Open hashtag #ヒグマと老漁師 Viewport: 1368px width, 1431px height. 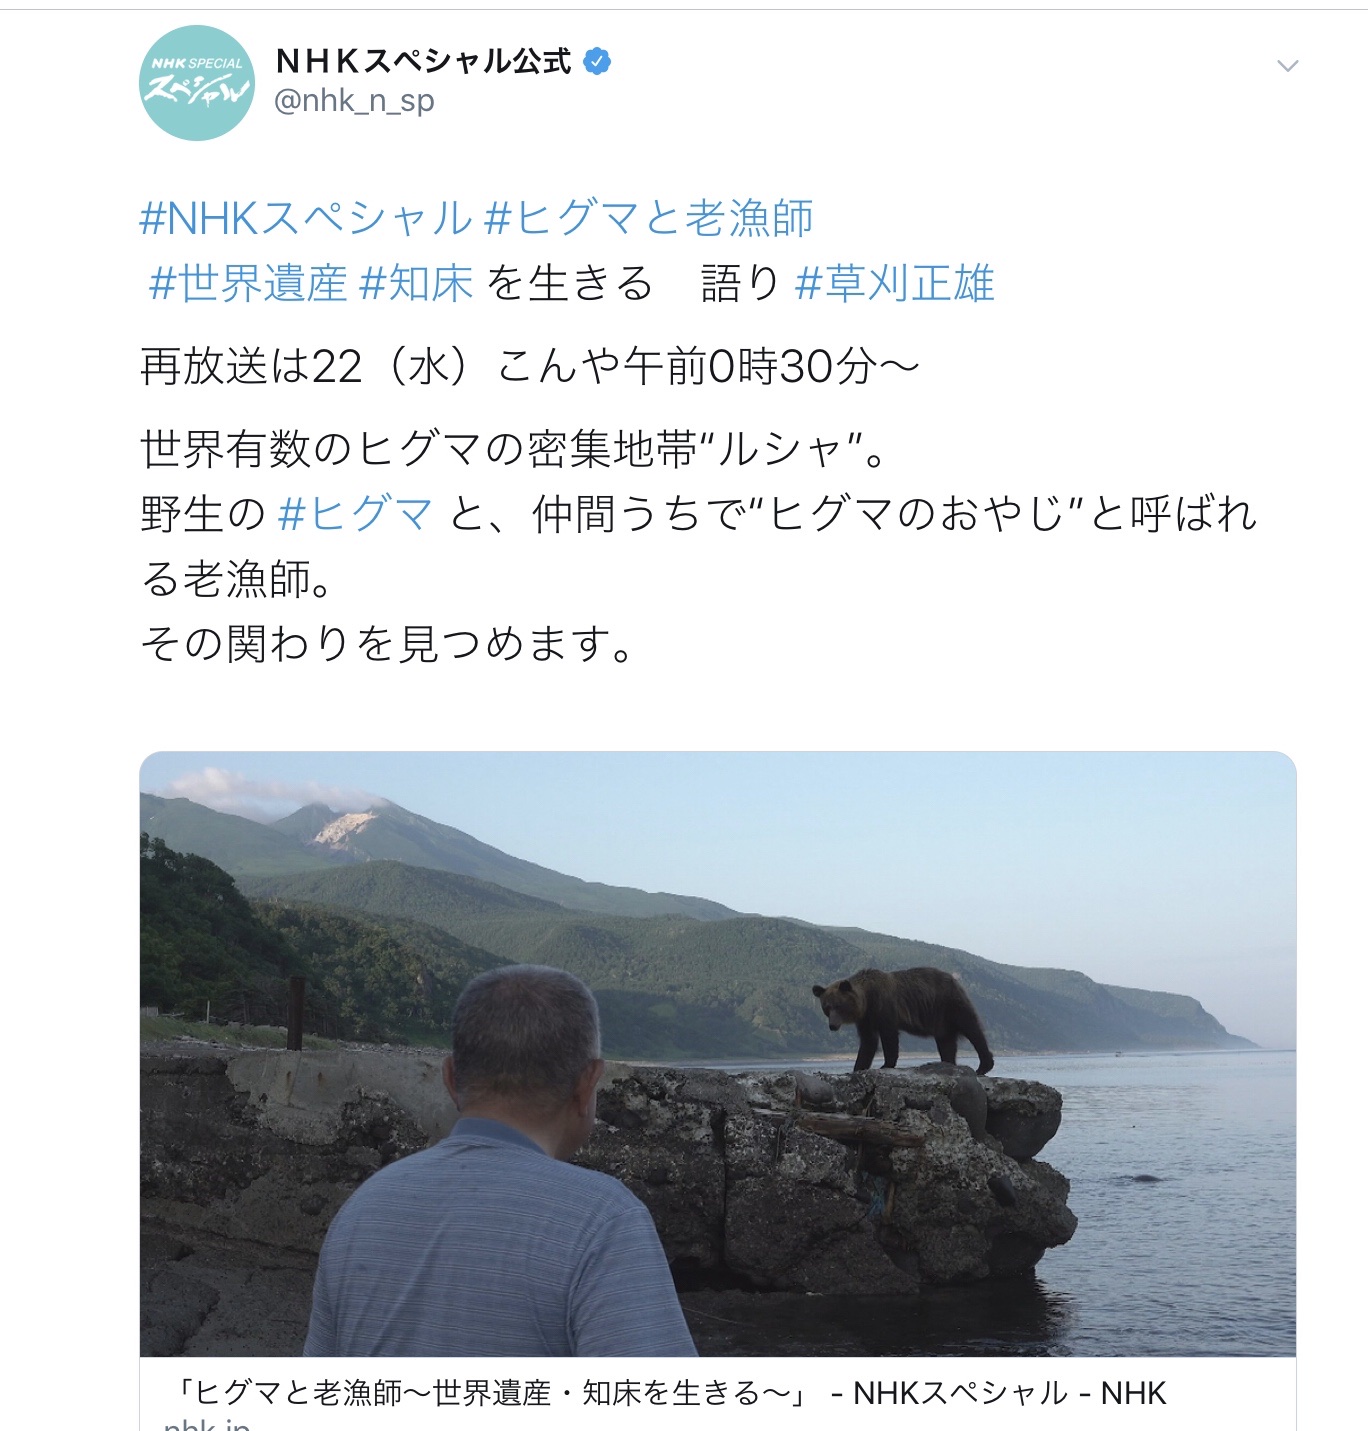pyautogui.click(x=649, y=218)
